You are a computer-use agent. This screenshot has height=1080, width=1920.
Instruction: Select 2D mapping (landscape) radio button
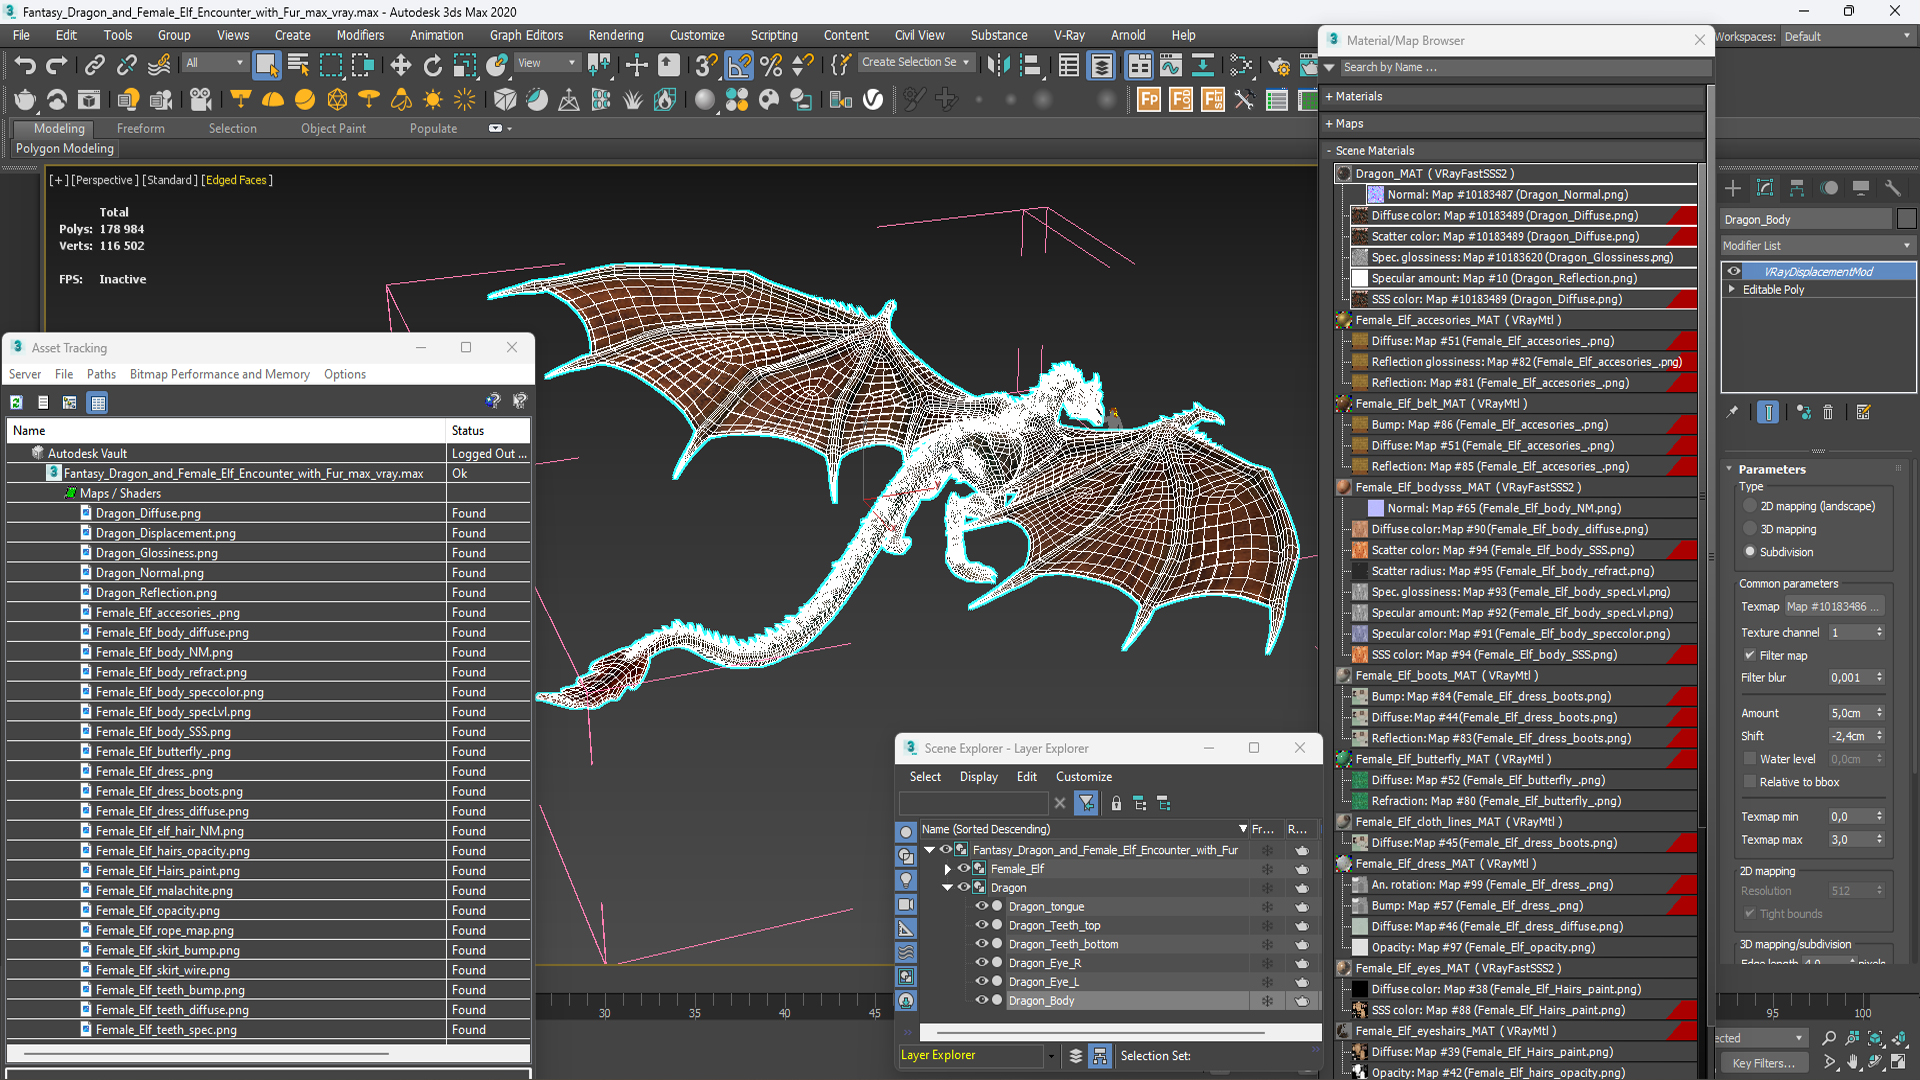pos(1750,506)
